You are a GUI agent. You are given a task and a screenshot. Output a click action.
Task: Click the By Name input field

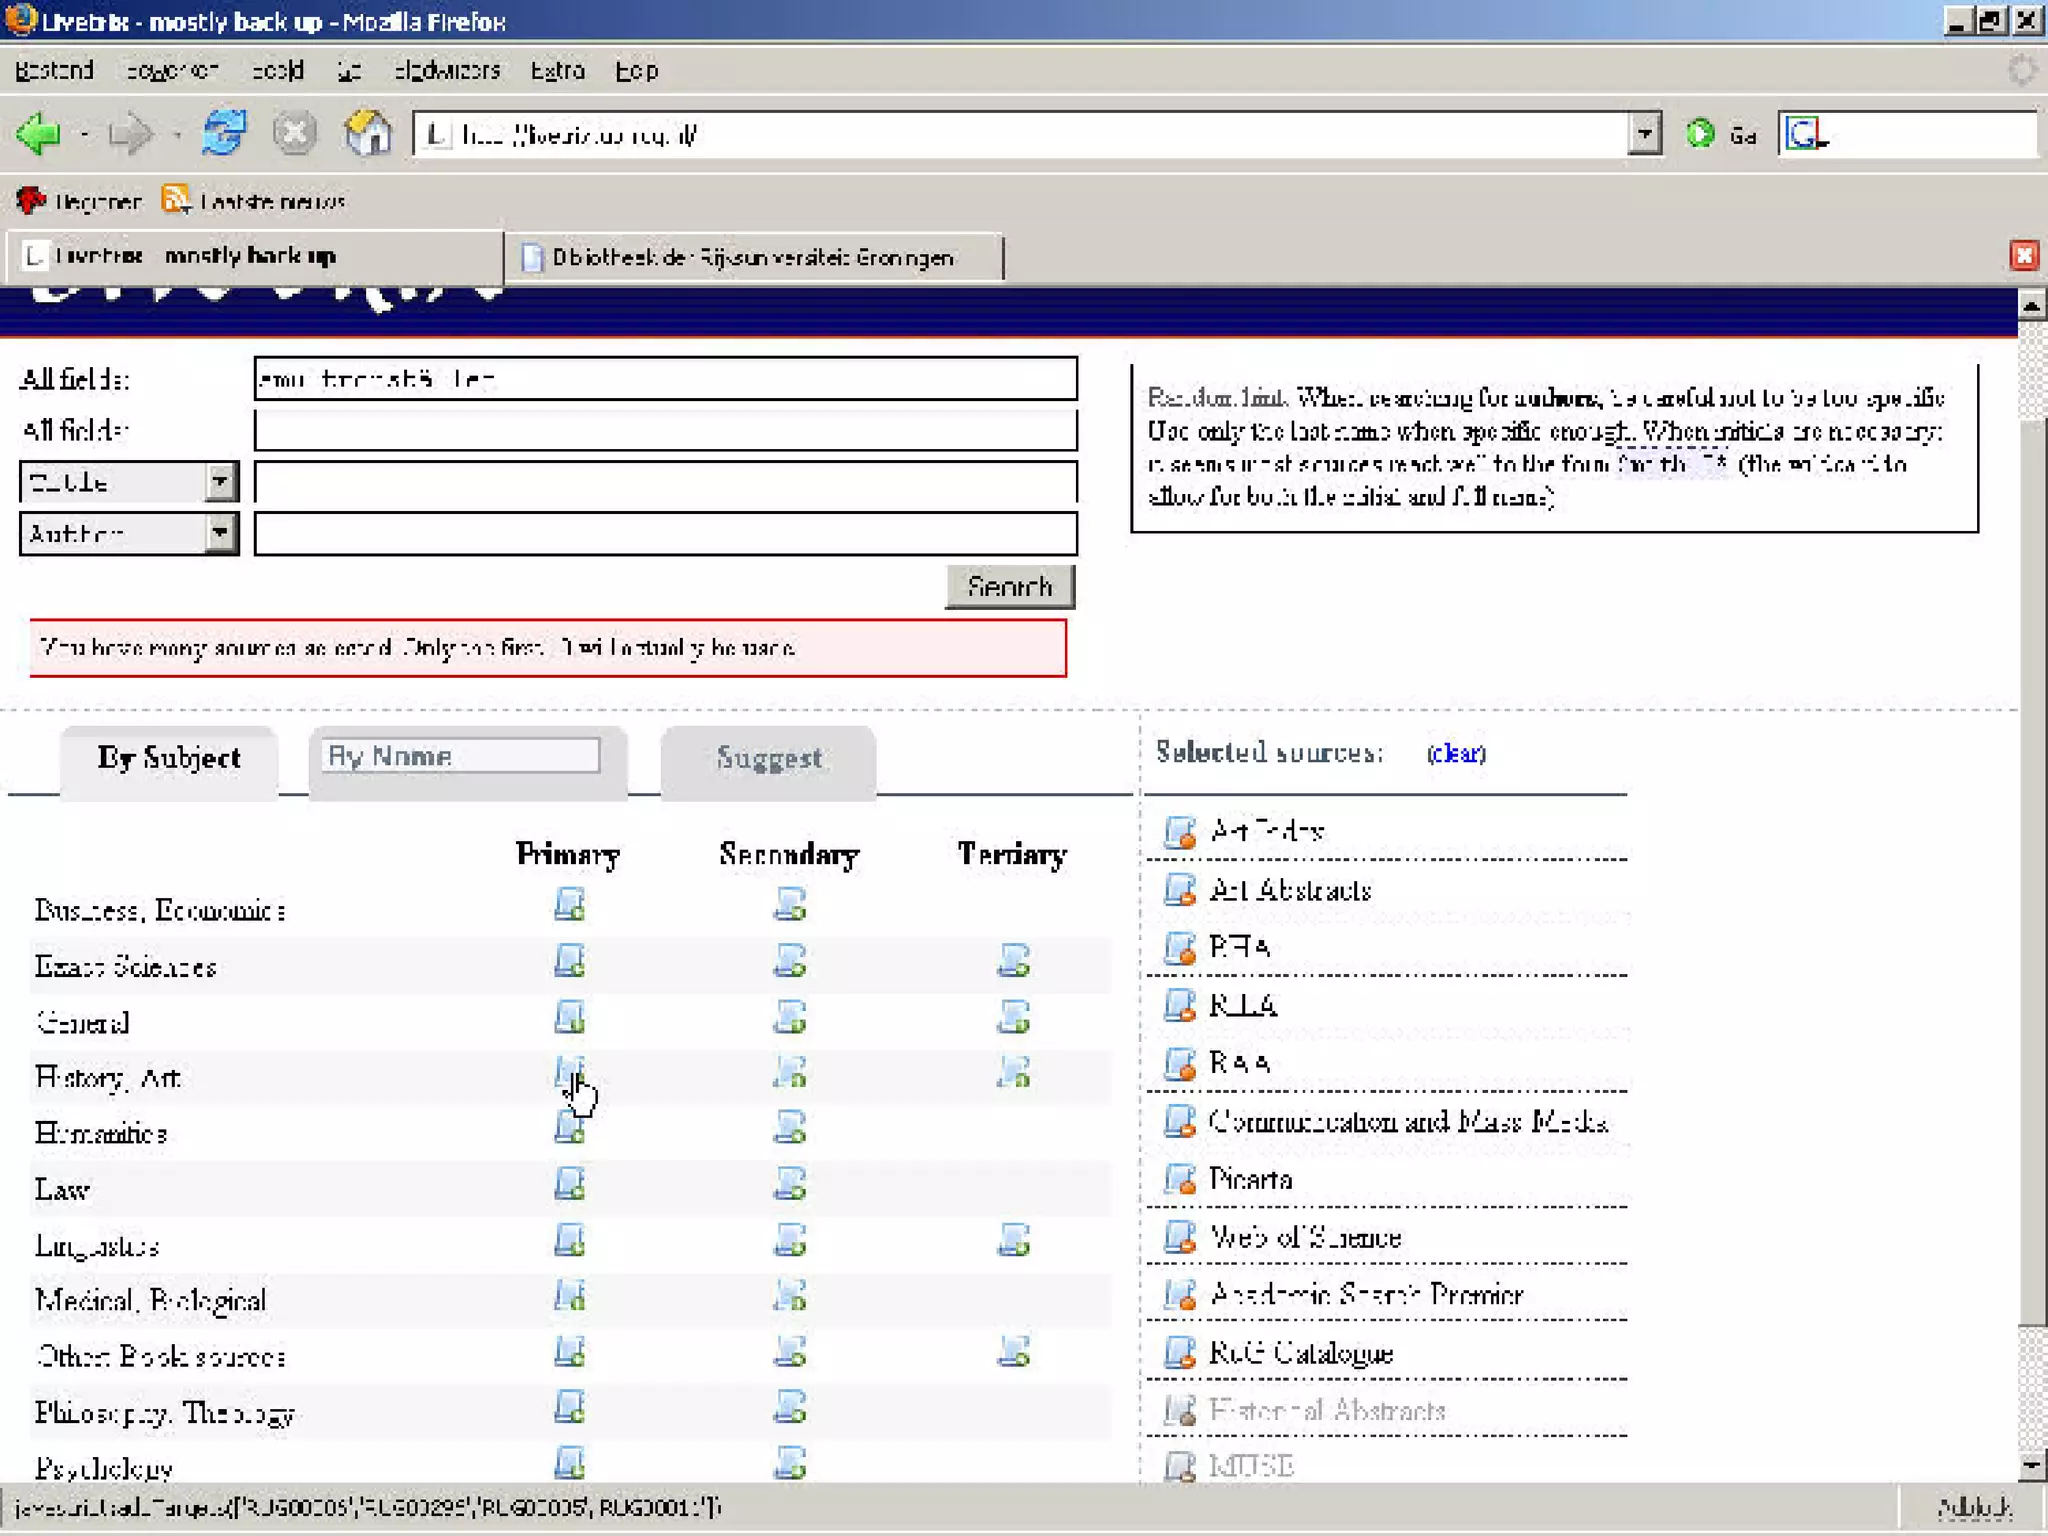[x=460, y=756]
